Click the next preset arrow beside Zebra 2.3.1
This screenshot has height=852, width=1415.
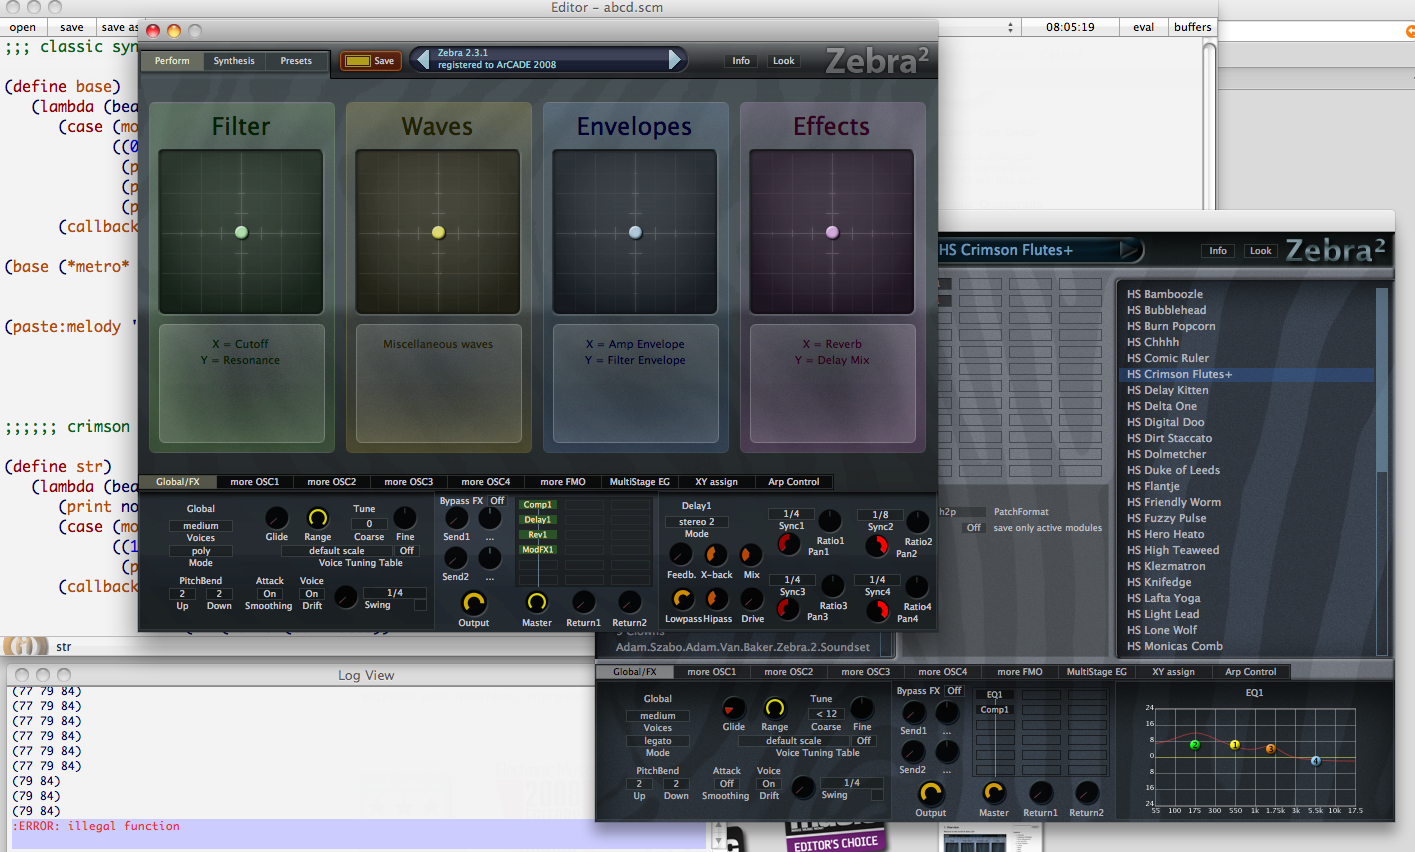[x=675, y=60]
